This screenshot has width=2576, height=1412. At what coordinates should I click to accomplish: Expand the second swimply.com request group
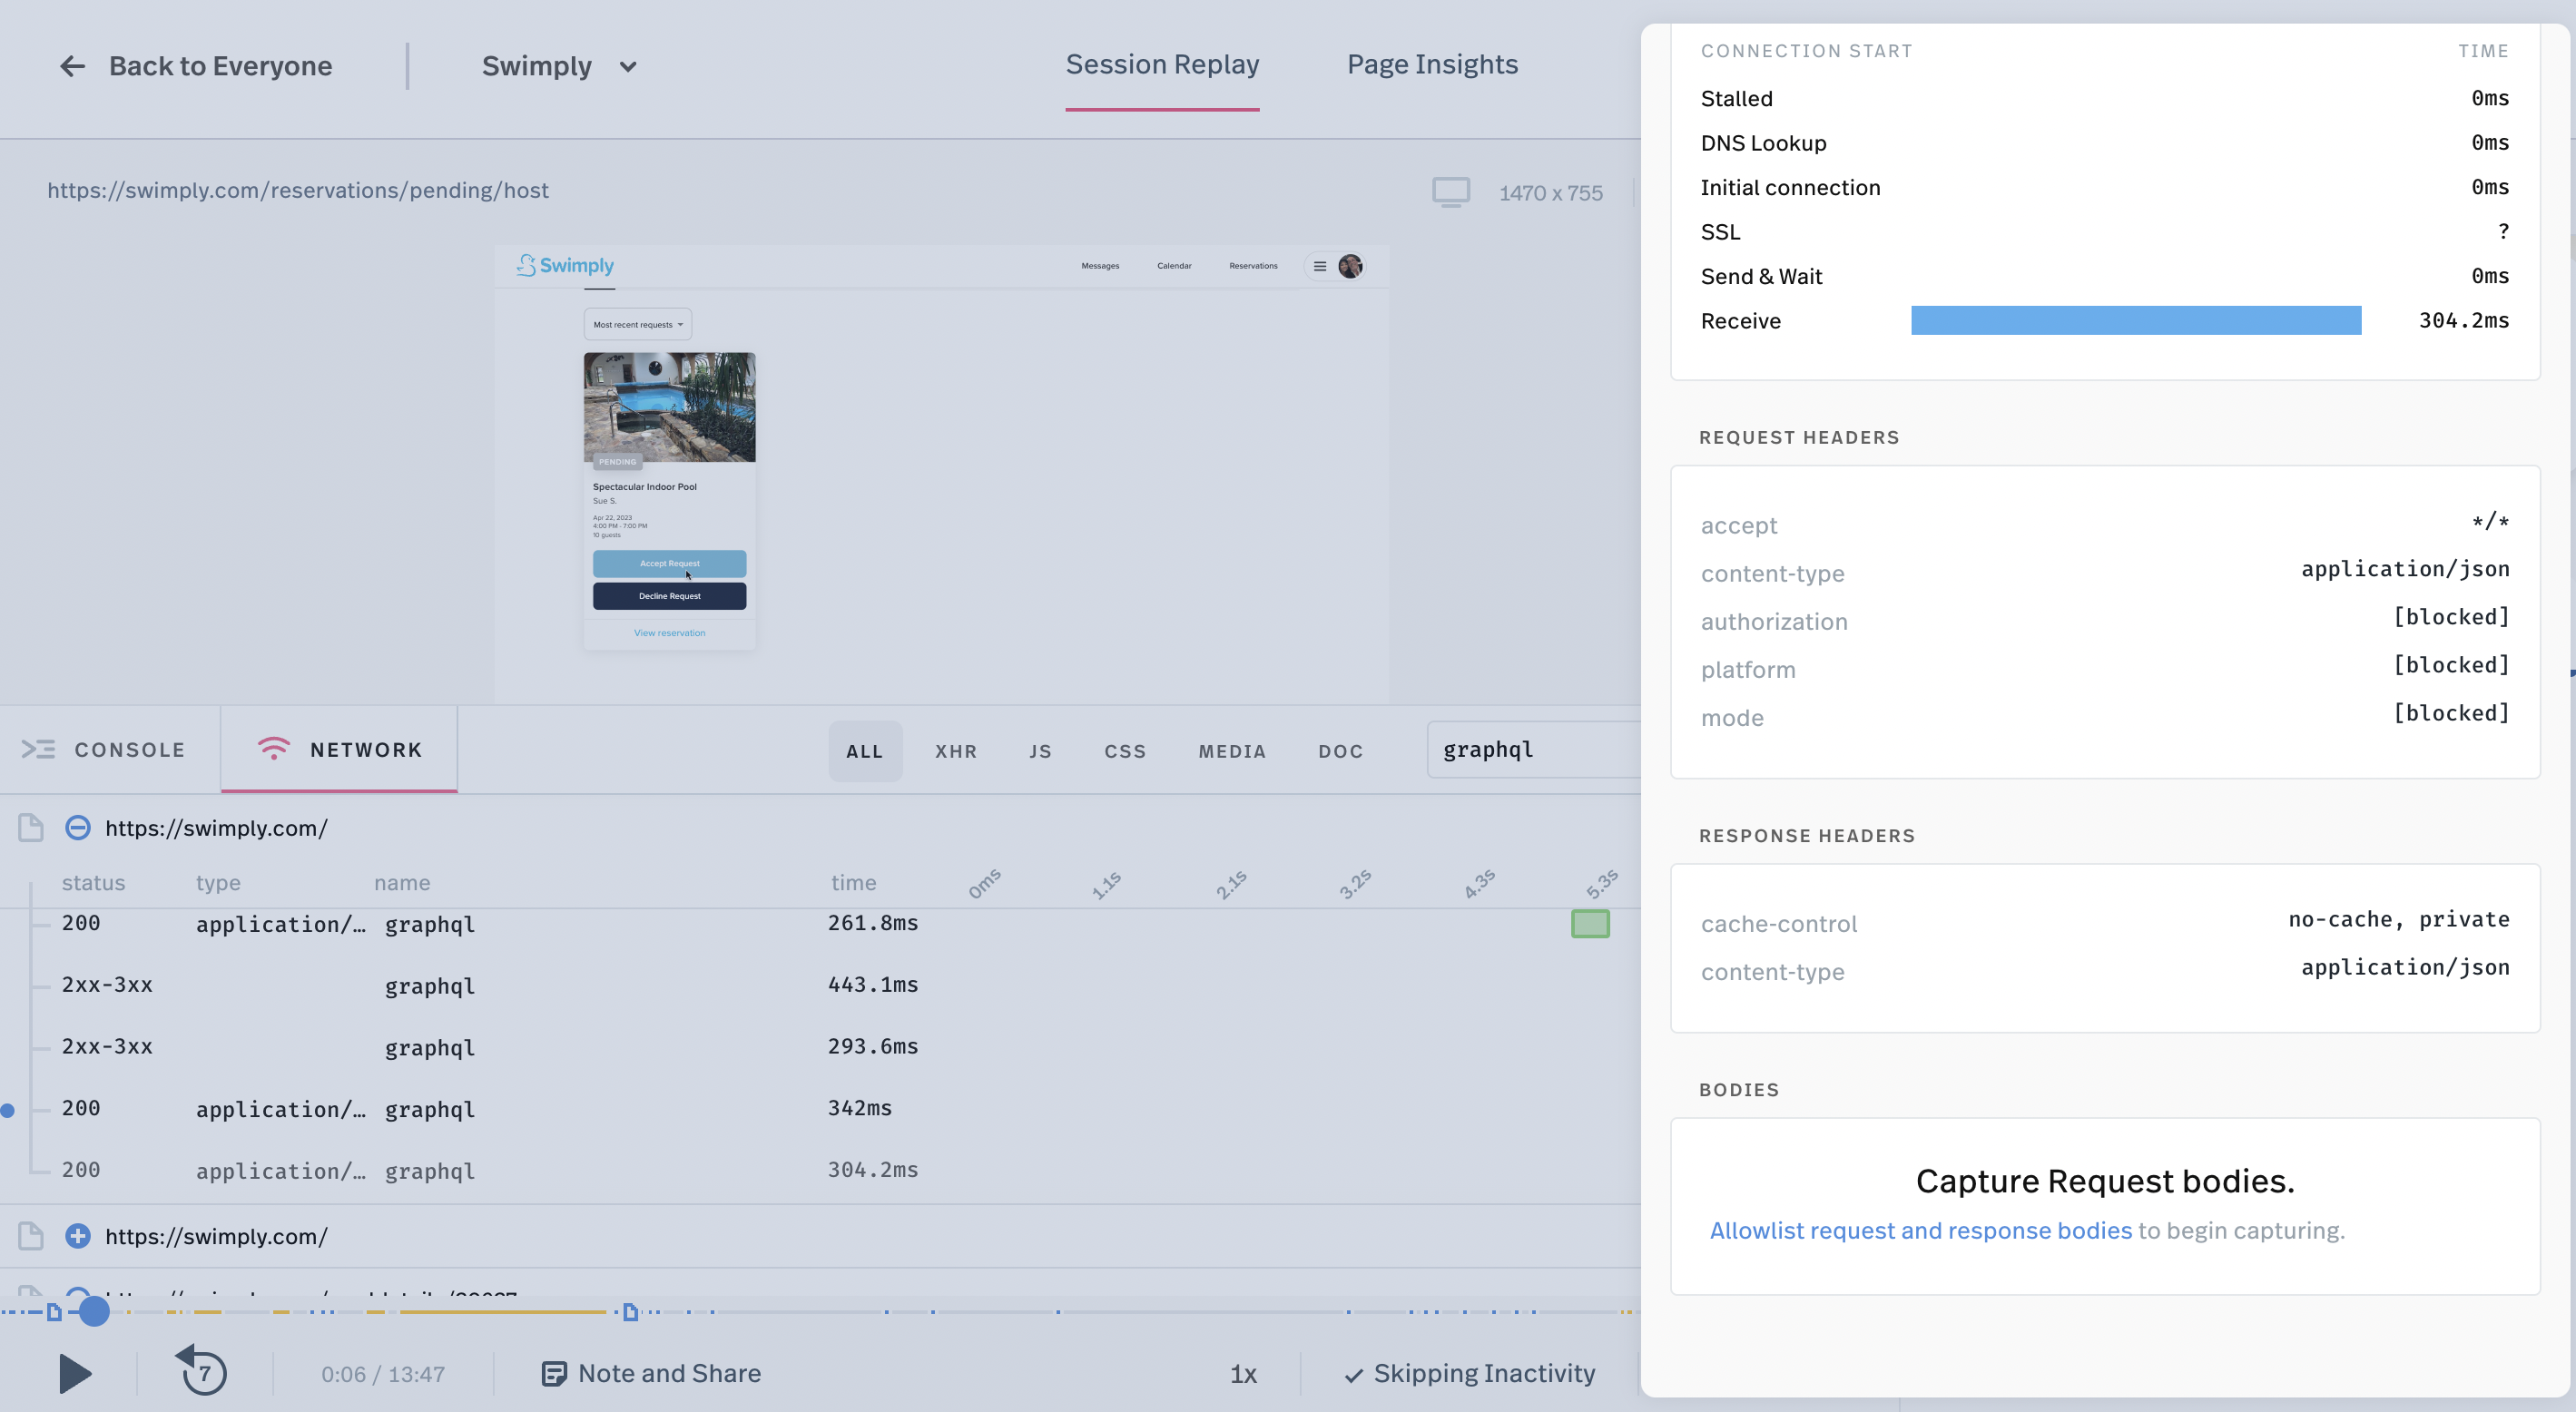point(77,1236)
